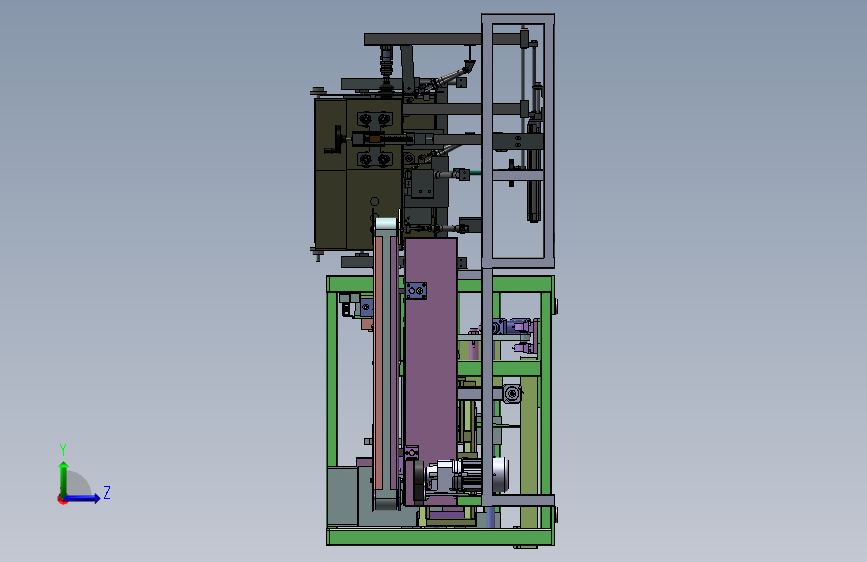Image resolution: width=867 pixels, height=562 pixels.
Task: Select the green bottom beam of the base frame
Action: coord(440,537)
